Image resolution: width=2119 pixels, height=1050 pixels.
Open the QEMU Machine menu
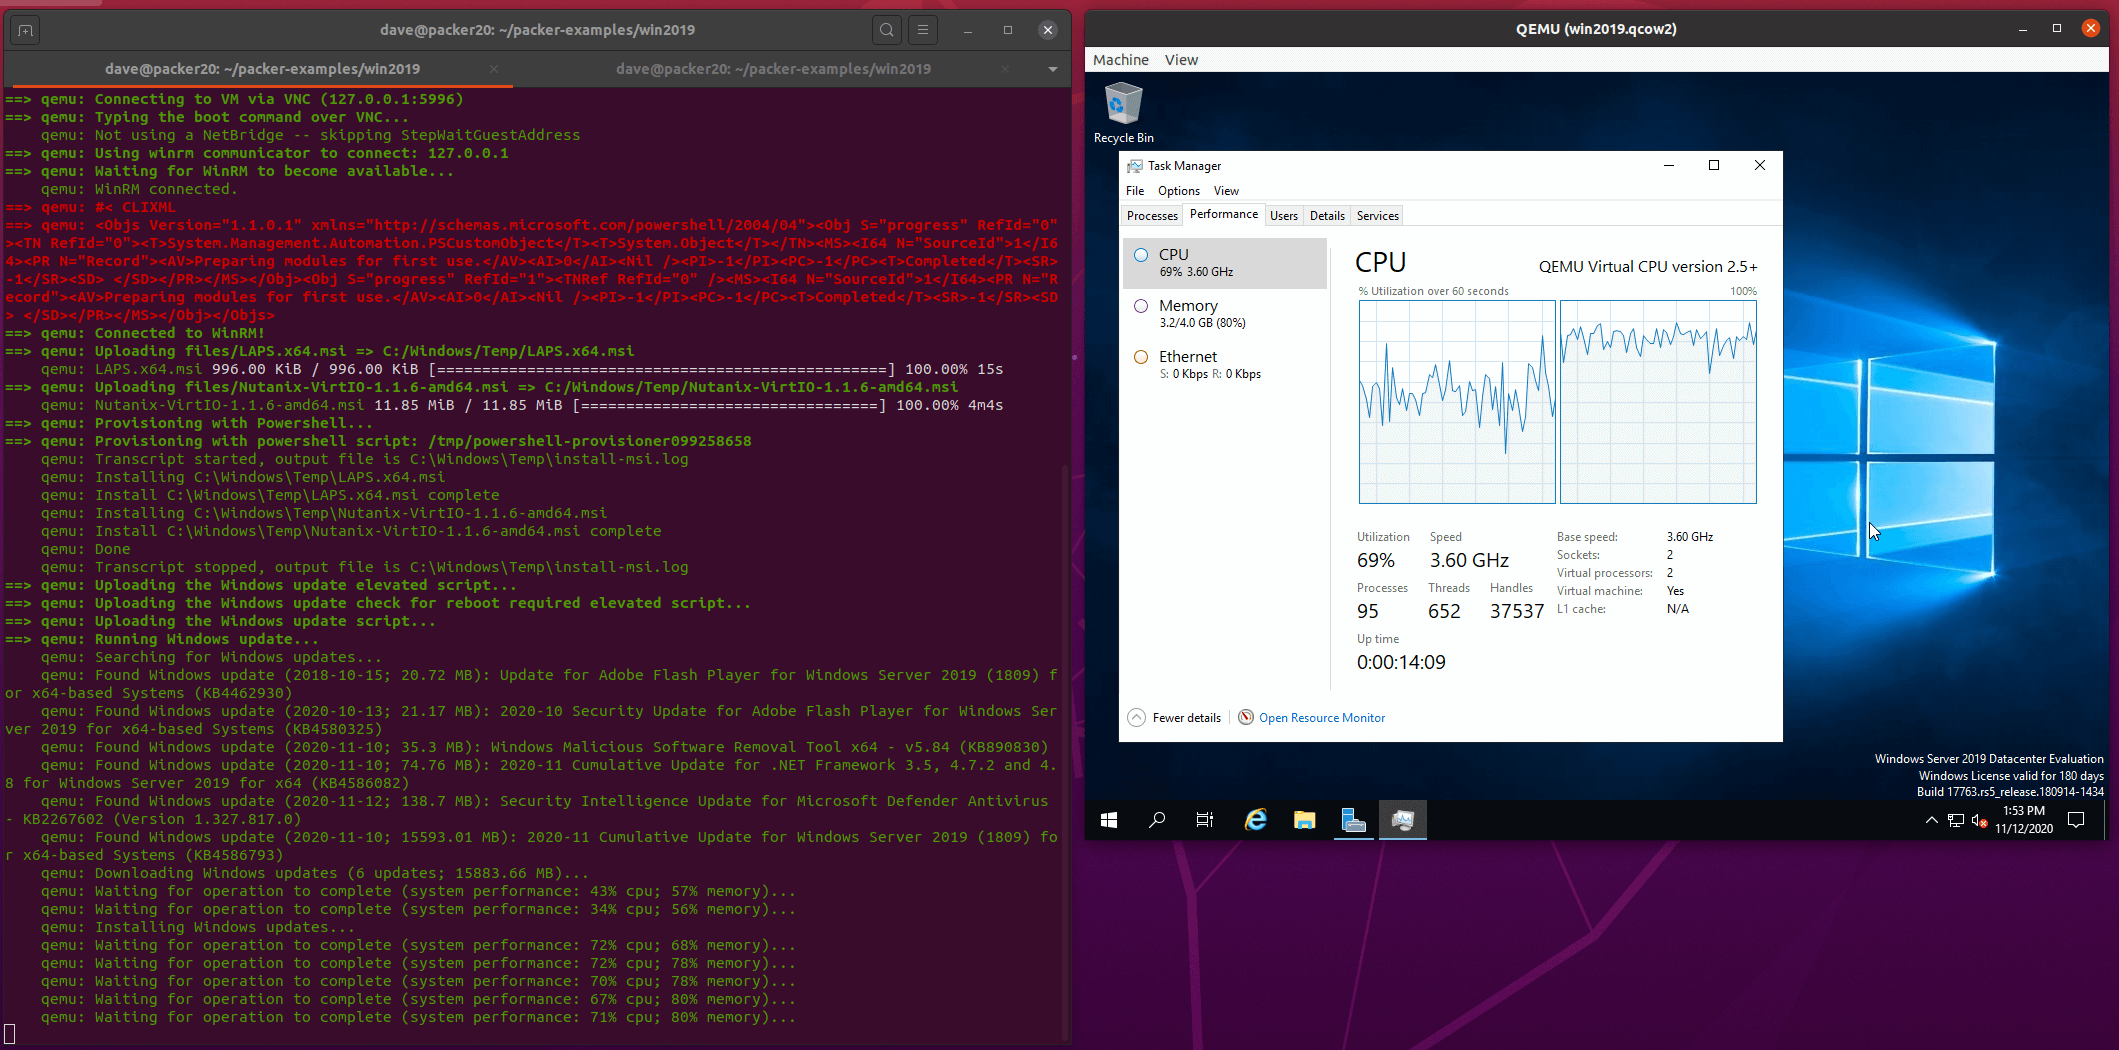point(1120,60)
